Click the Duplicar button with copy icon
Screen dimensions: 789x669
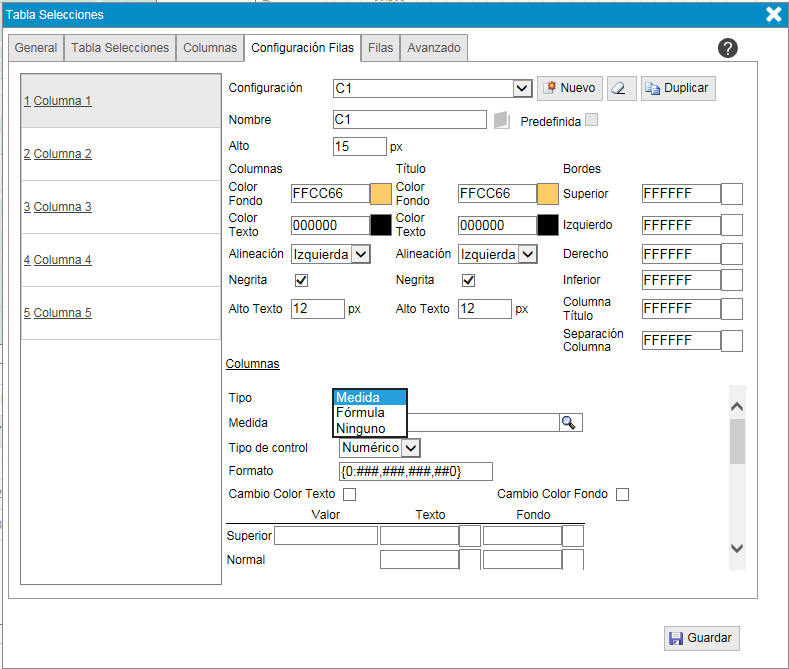(x=677, y=88)
